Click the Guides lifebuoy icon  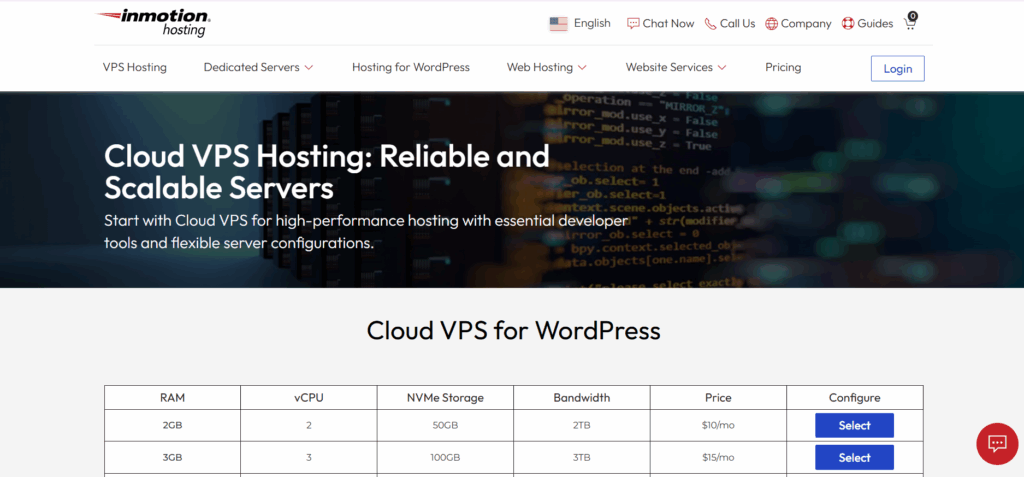point(847,23)
